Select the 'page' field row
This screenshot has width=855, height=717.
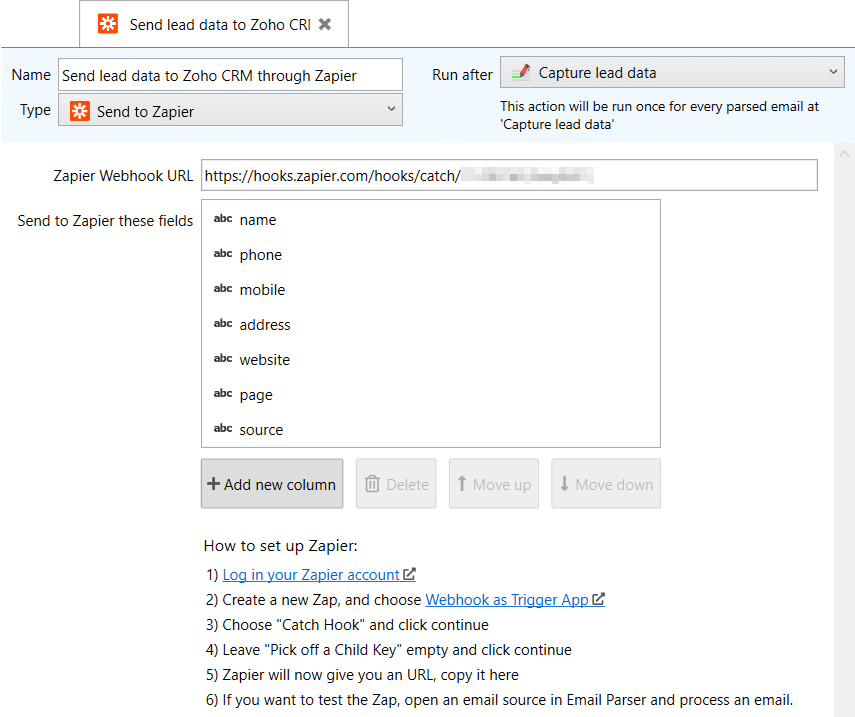pos(431,394)
